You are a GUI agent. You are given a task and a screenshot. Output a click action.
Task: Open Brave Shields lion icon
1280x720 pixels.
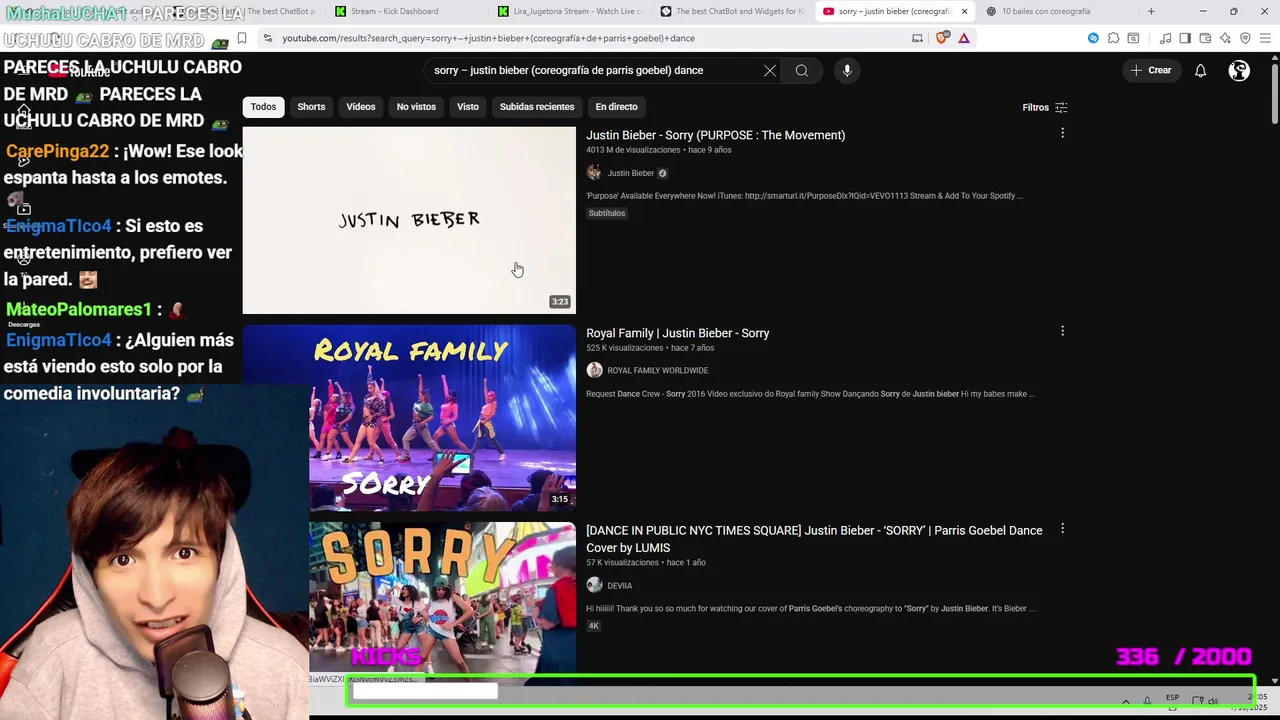(942, 38)
